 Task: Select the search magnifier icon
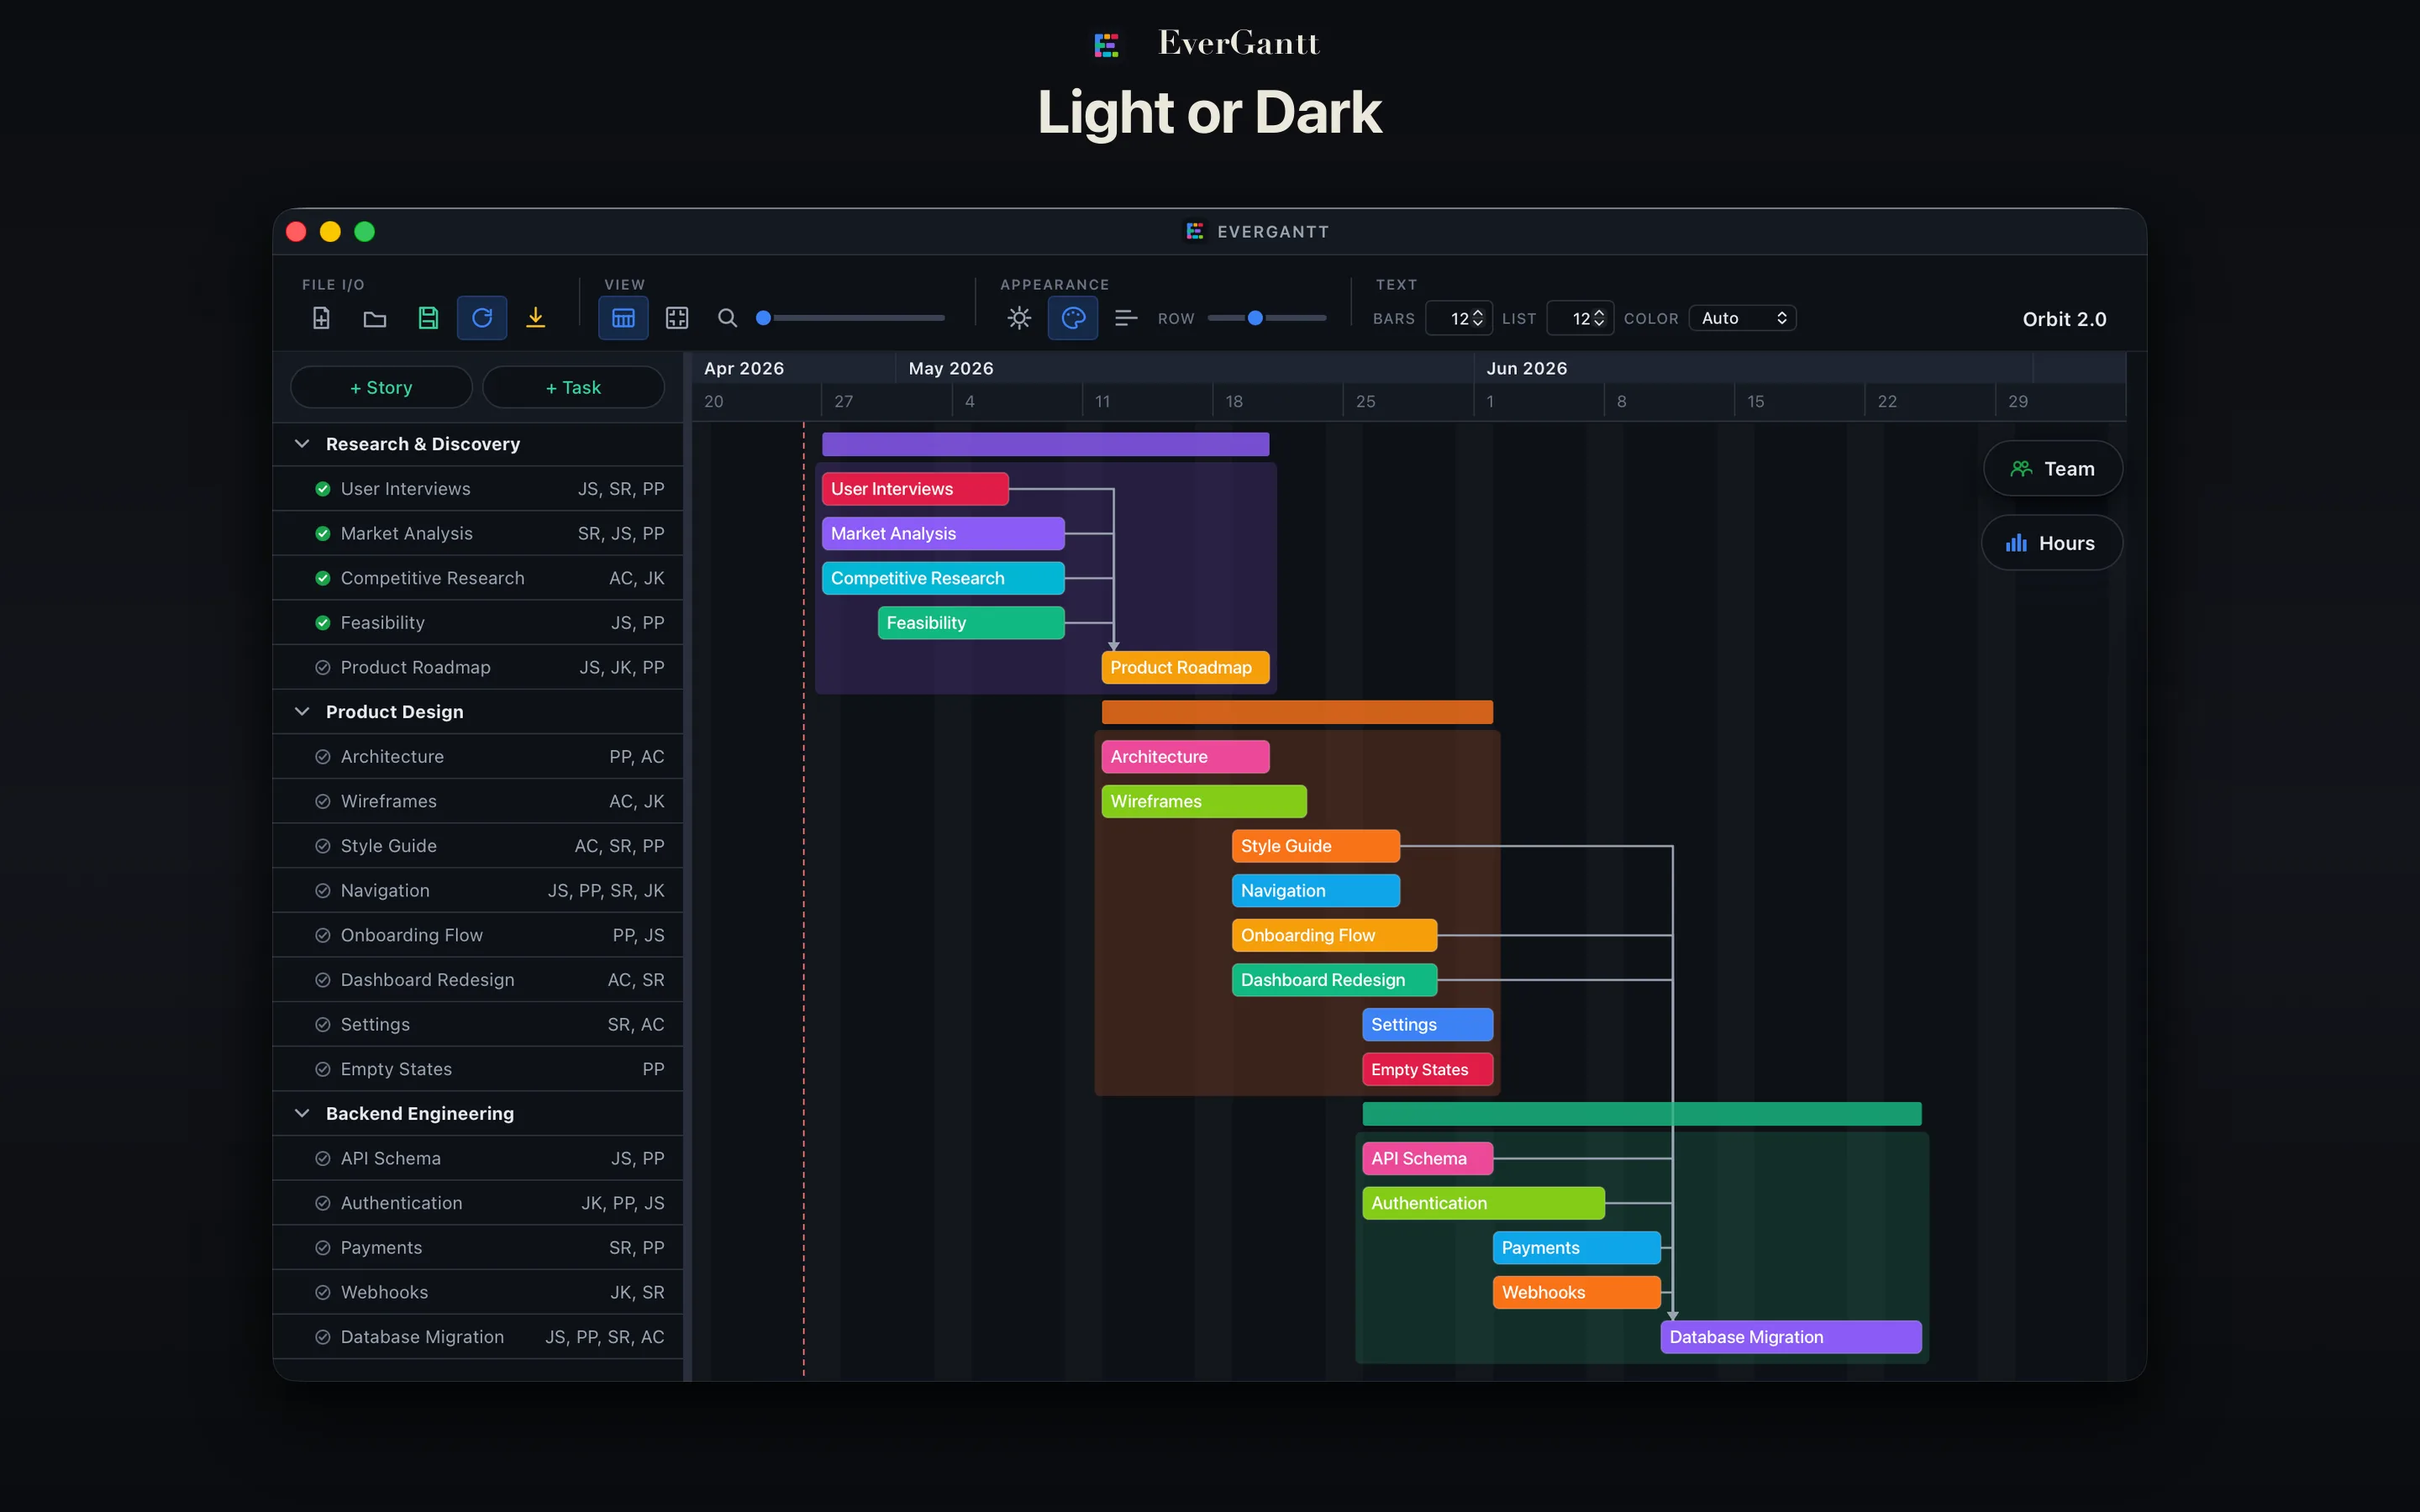point(727,317)
